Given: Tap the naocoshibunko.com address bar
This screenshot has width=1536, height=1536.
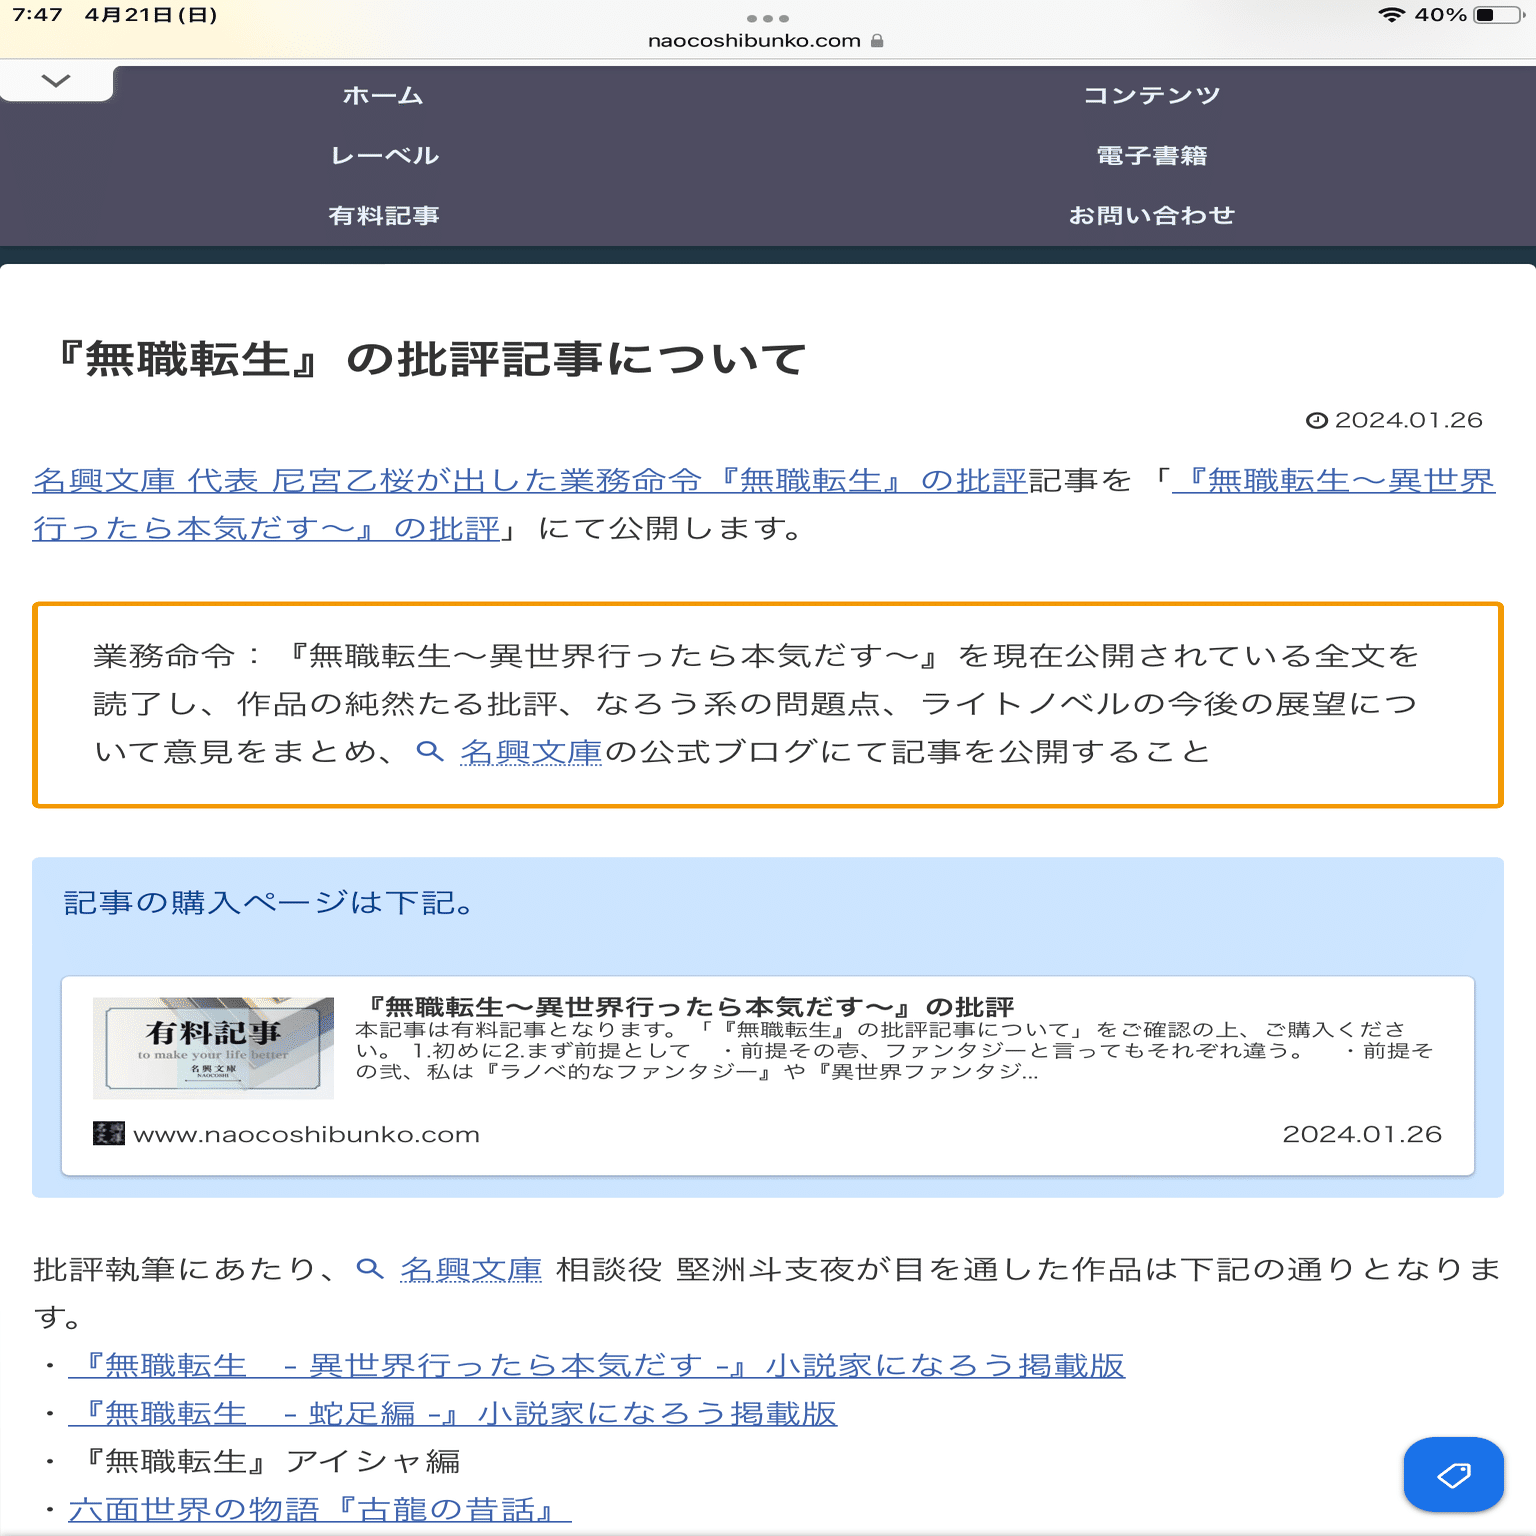Looking at the screenshot, I should click(766, 41).
